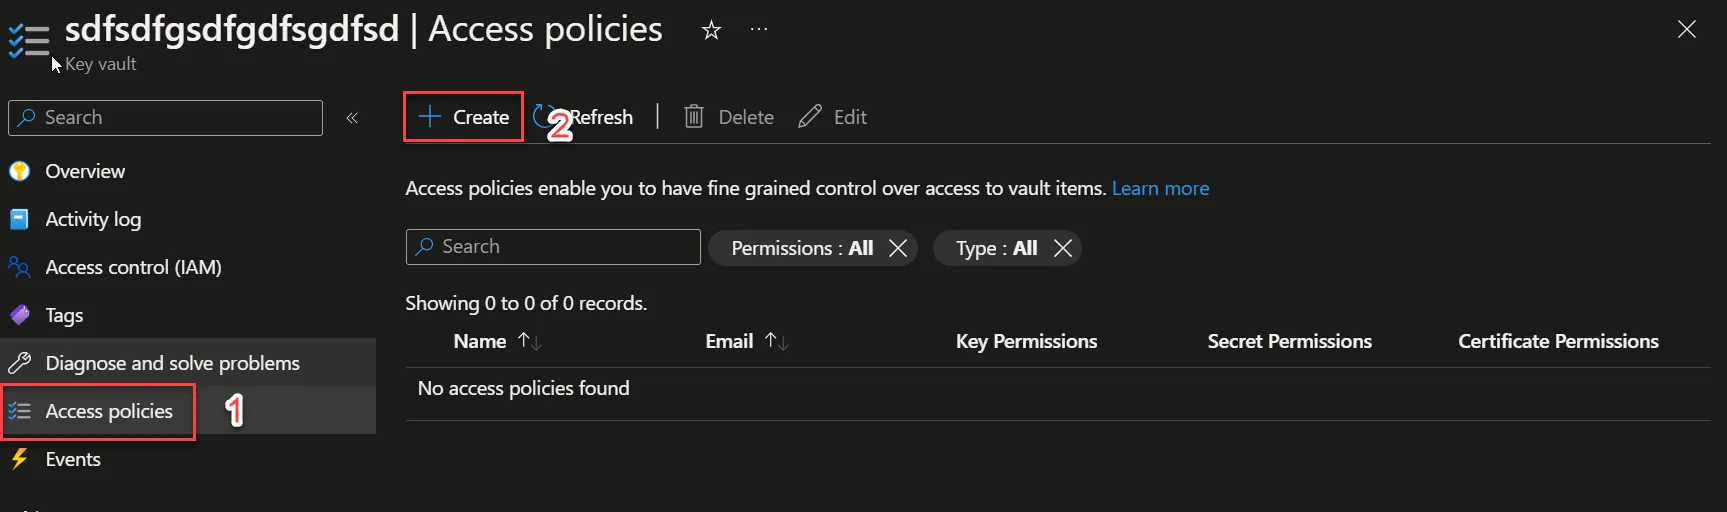
Task: Open Access control (IAM) page
Action: click(x=133, y=267)
